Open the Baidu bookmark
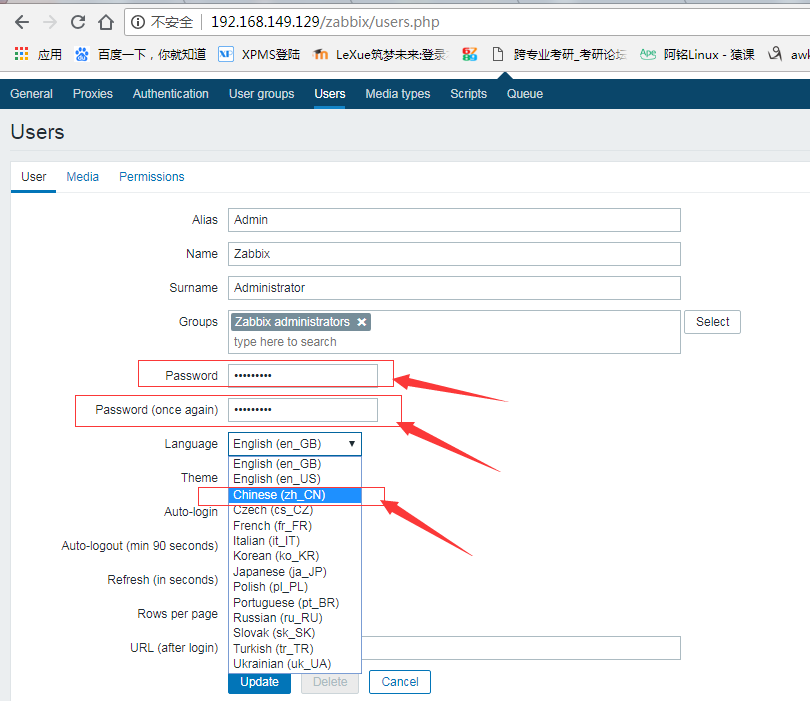The height and width of the screenshot is (701, 810). pyautogui.click(x=141, y=54)
